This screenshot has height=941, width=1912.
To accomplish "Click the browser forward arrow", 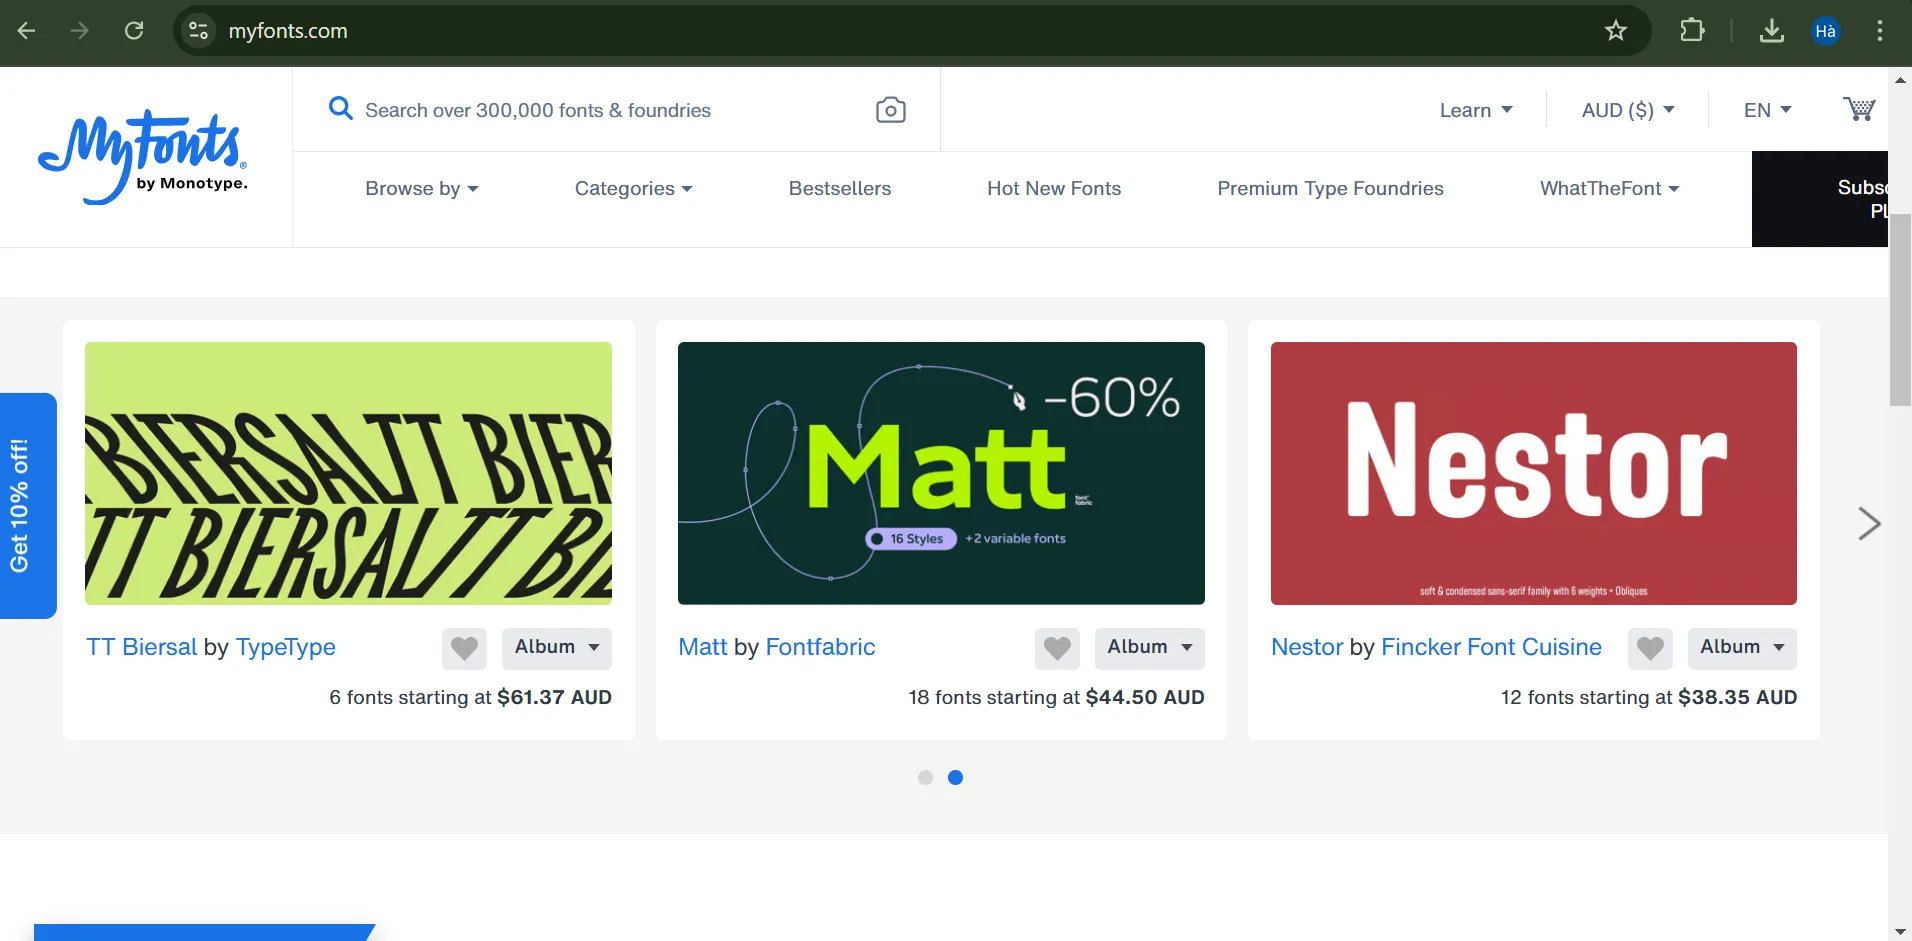I will pyautogui.click(x=80, y=31).
